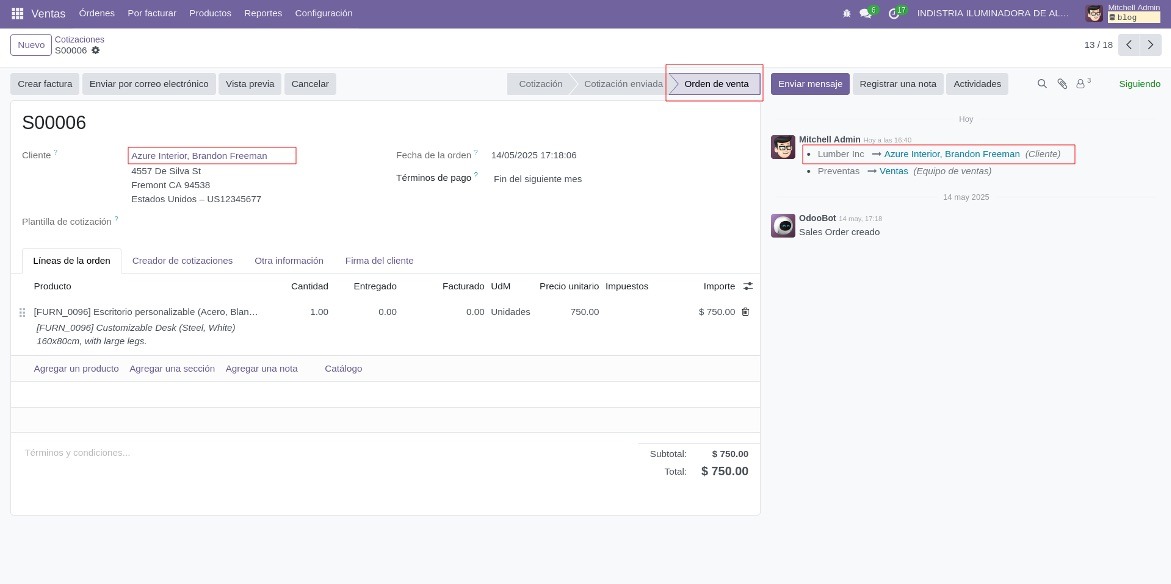1171x584 pixels.
Task: Switch to Otra información tab
Action: [289, 261]
